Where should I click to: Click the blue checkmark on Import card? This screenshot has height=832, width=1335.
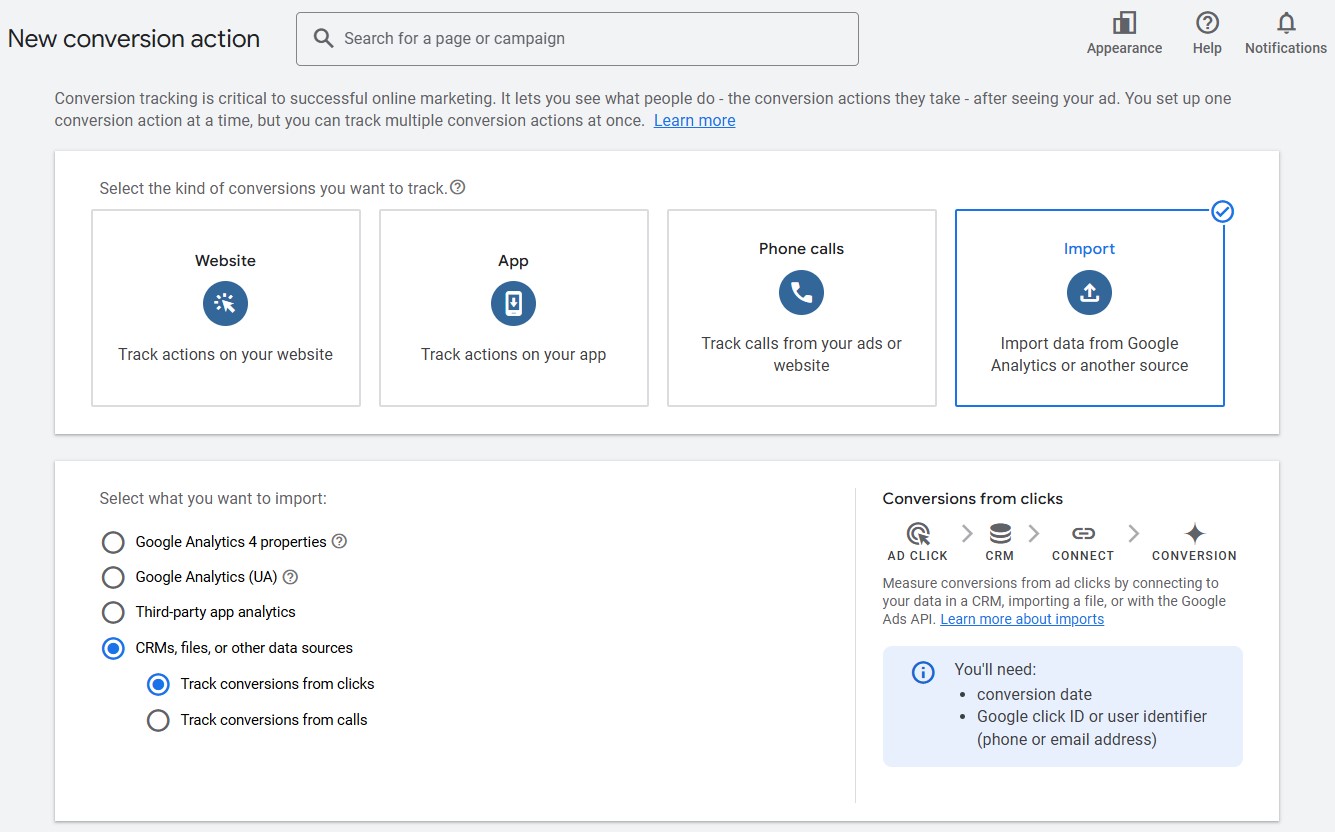coord(1222,211)
